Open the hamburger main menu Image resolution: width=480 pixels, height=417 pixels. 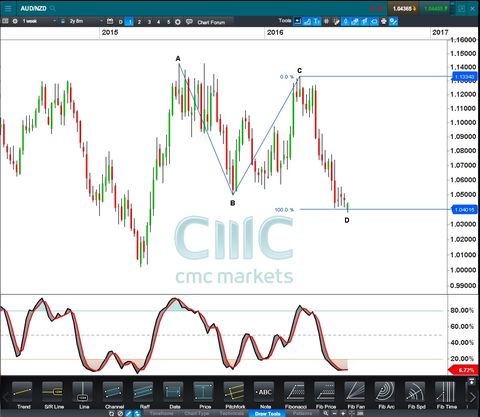coord(8,8)
